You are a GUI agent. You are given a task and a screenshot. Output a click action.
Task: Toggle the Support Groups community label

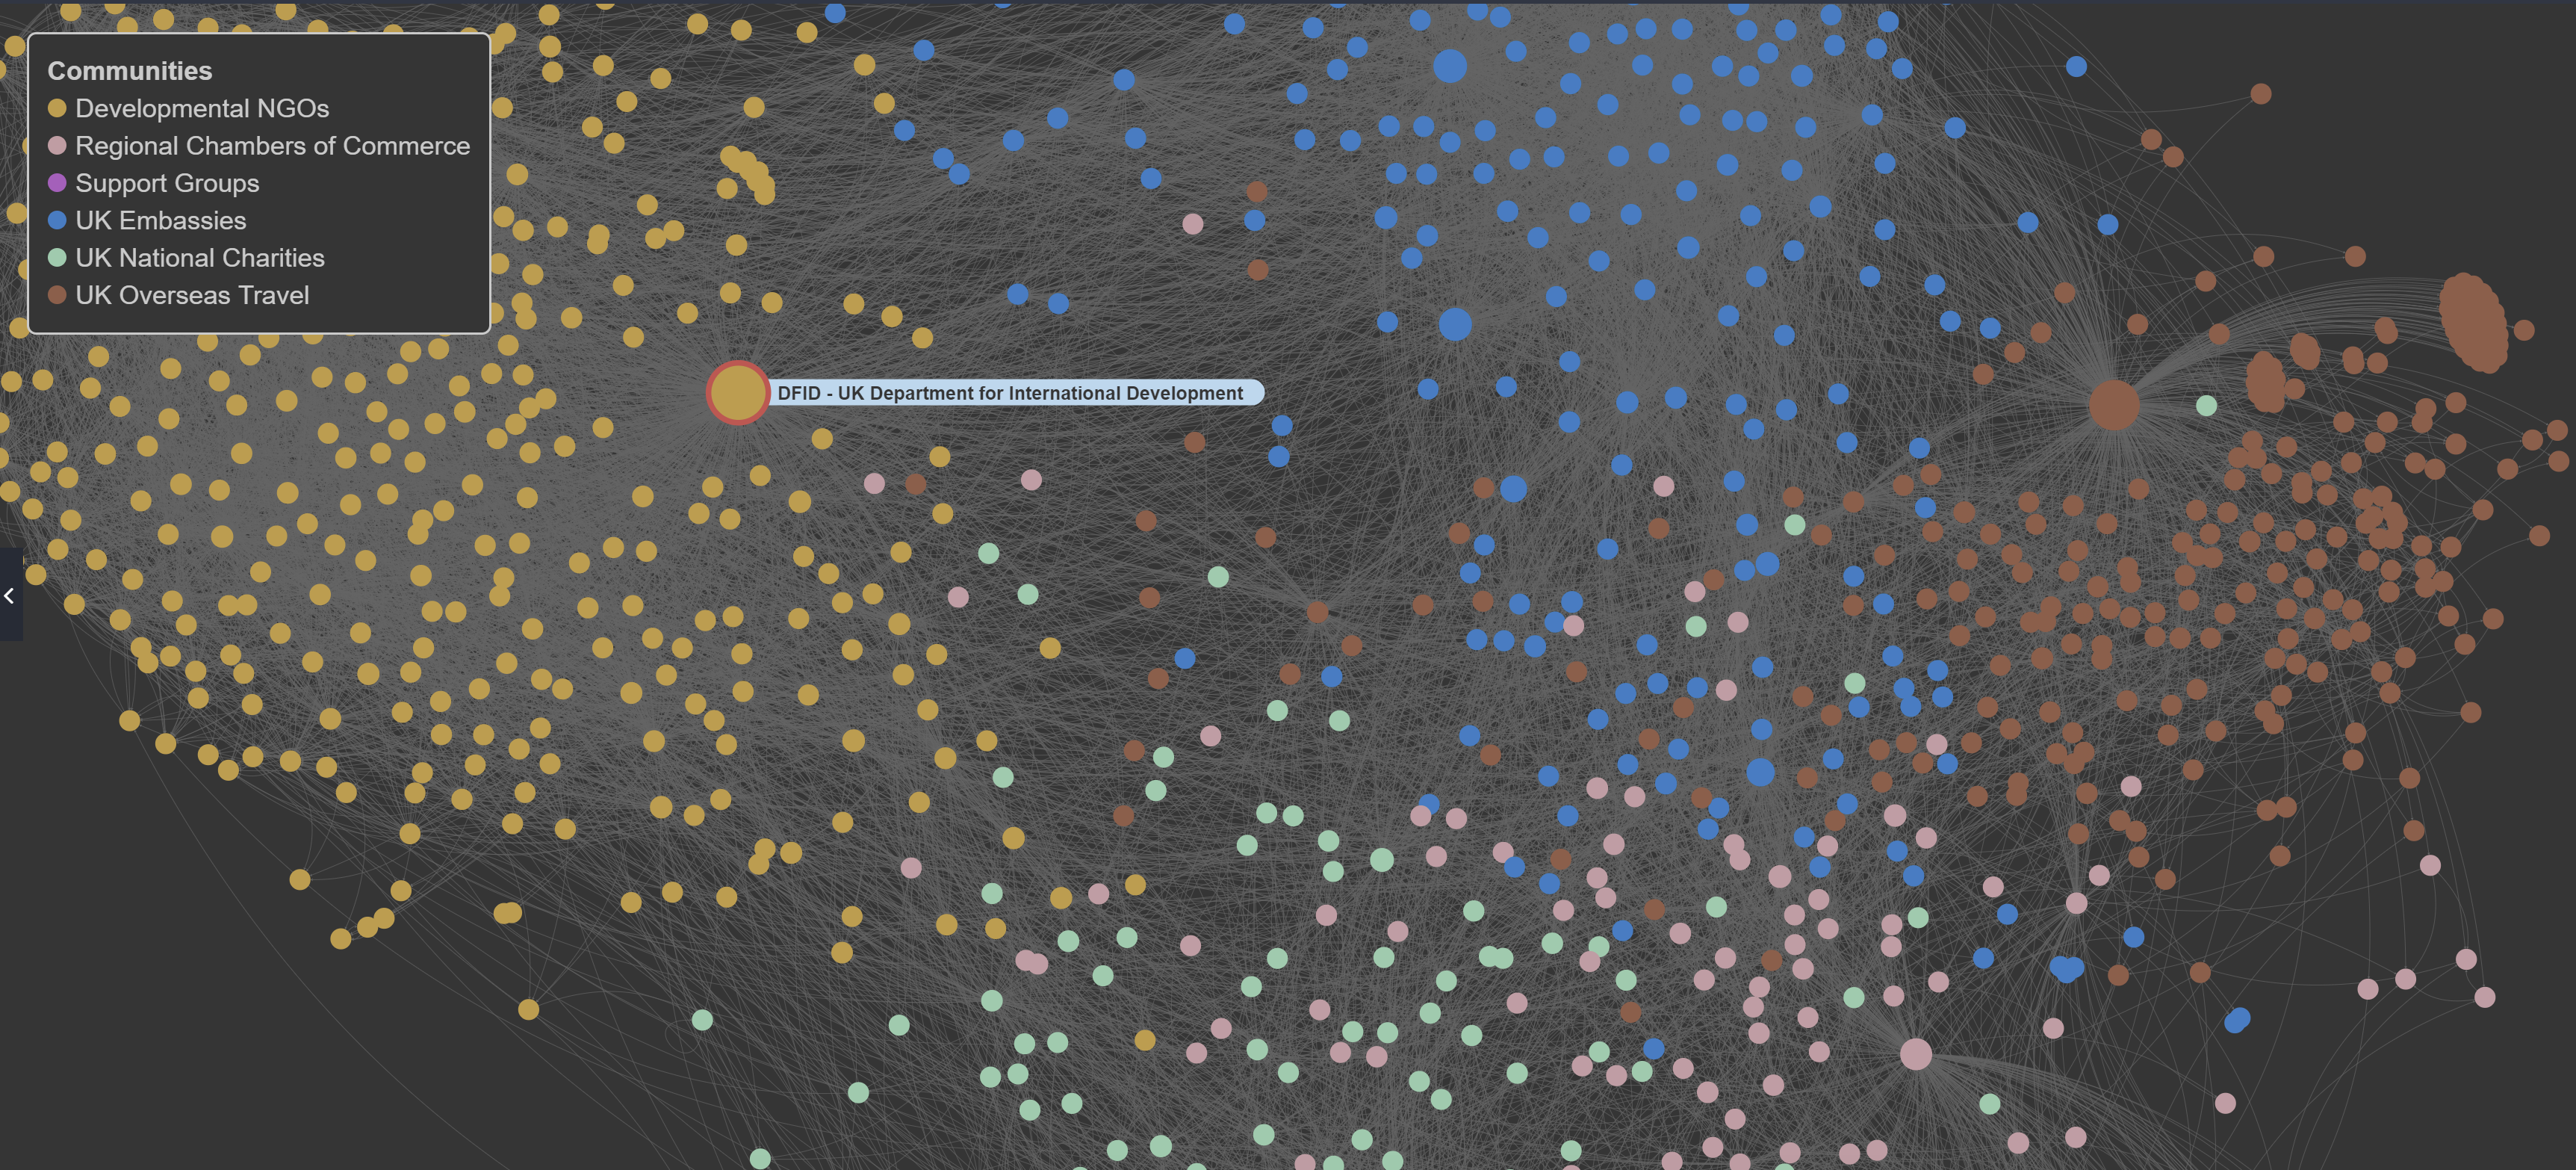pos(167,183)
